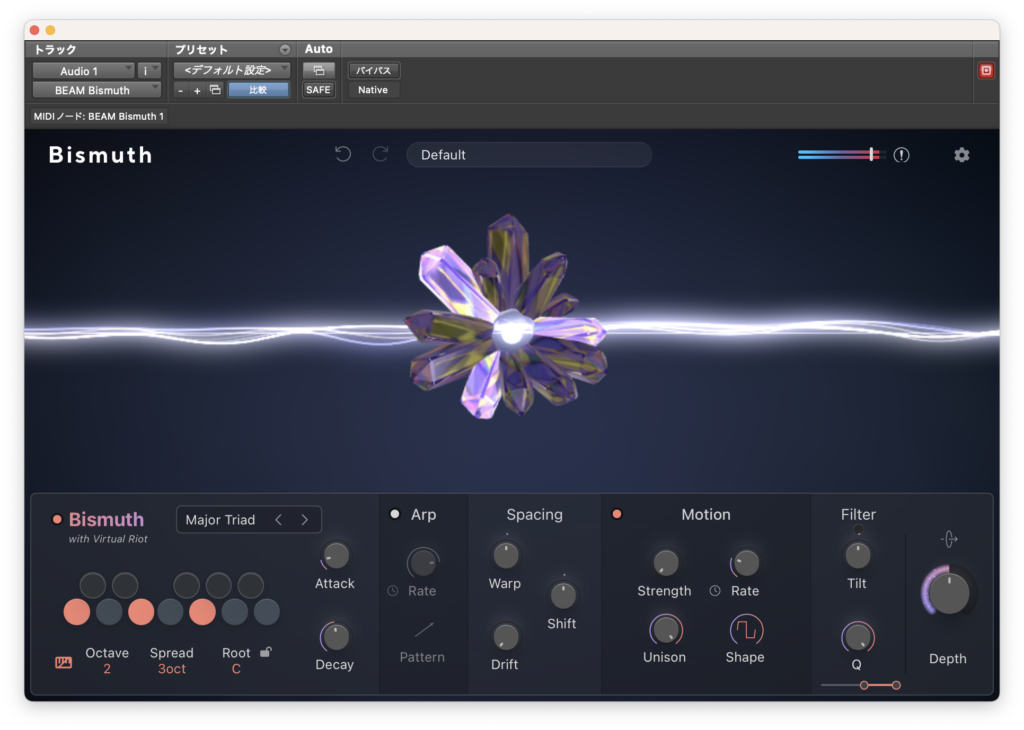Image resolution: width=1024 pixels, height=730 pixels.
Task: Open the プリセット circular menu arrow
Action: click(x=285, y=50)
